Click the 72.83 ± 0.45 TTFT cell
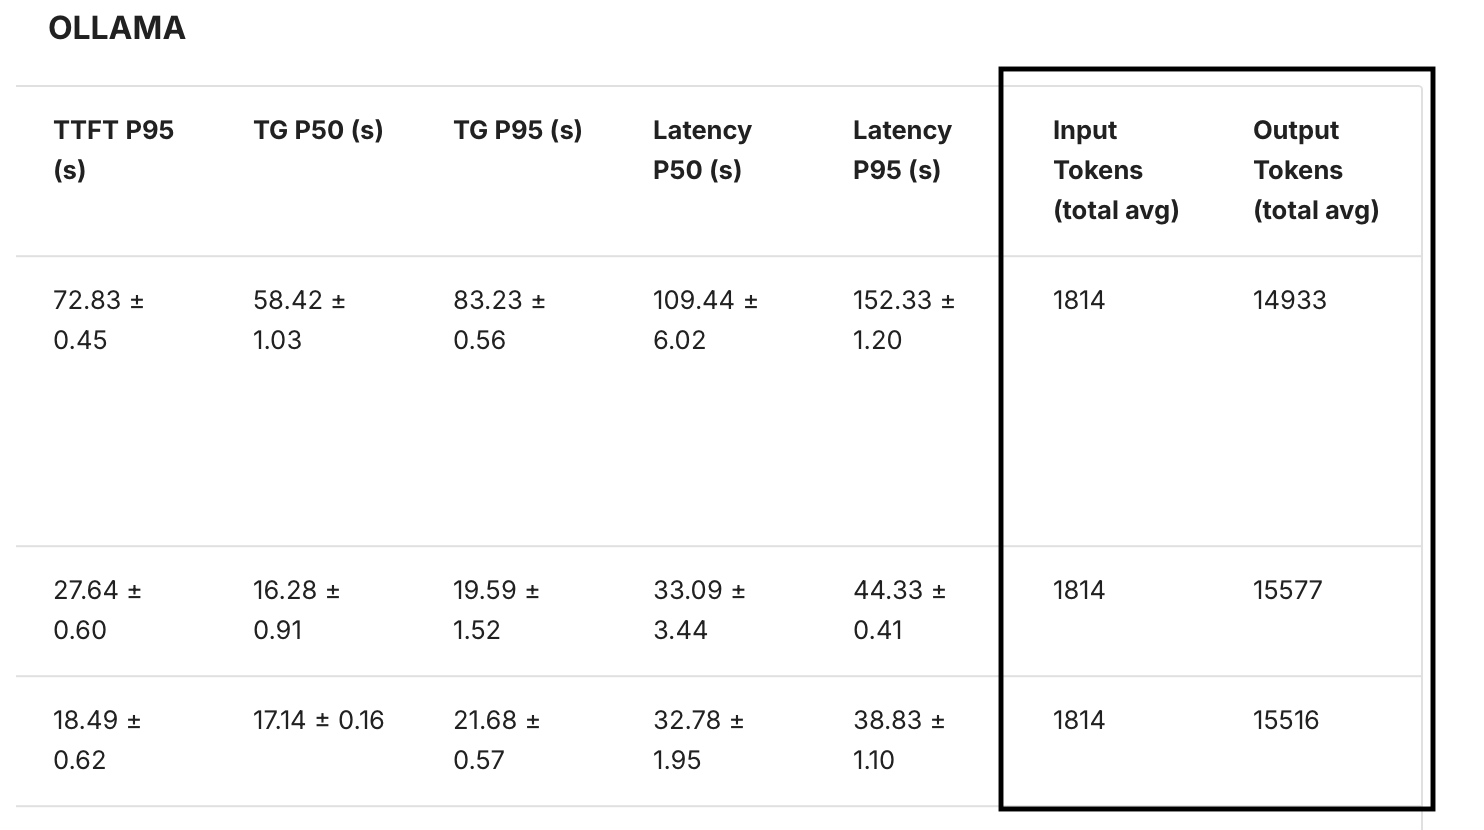This screenshot has width=1484, height=830. click(98, 320)
